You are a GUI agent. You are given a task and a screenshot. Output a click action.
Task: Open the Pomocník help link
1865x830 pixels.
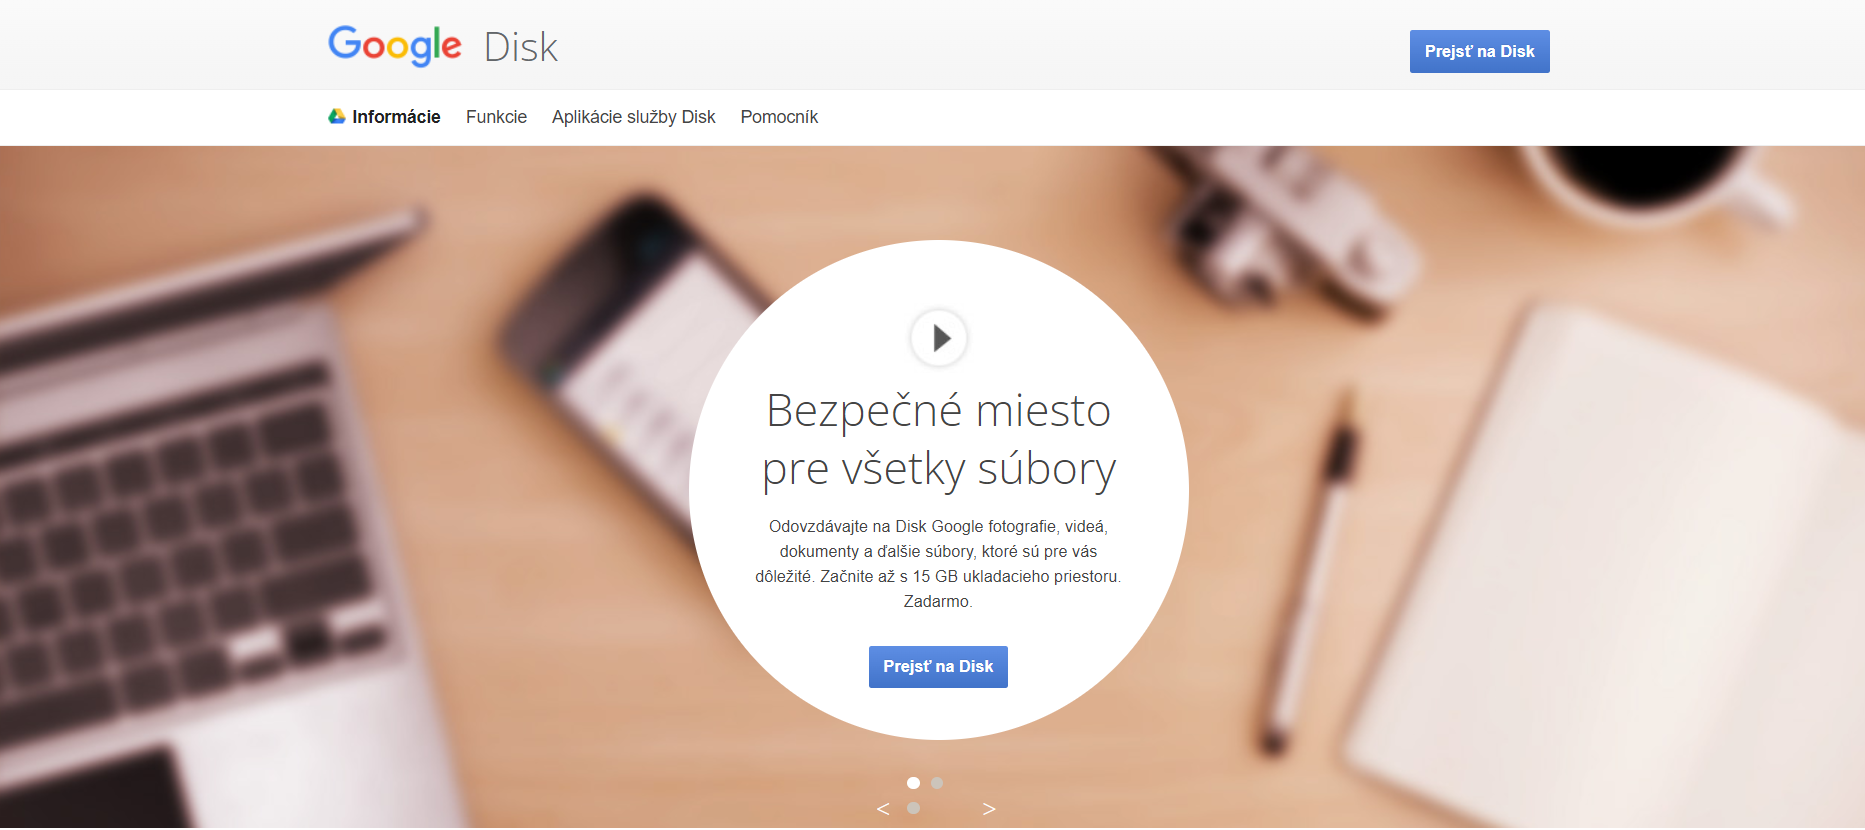[779, 117]
